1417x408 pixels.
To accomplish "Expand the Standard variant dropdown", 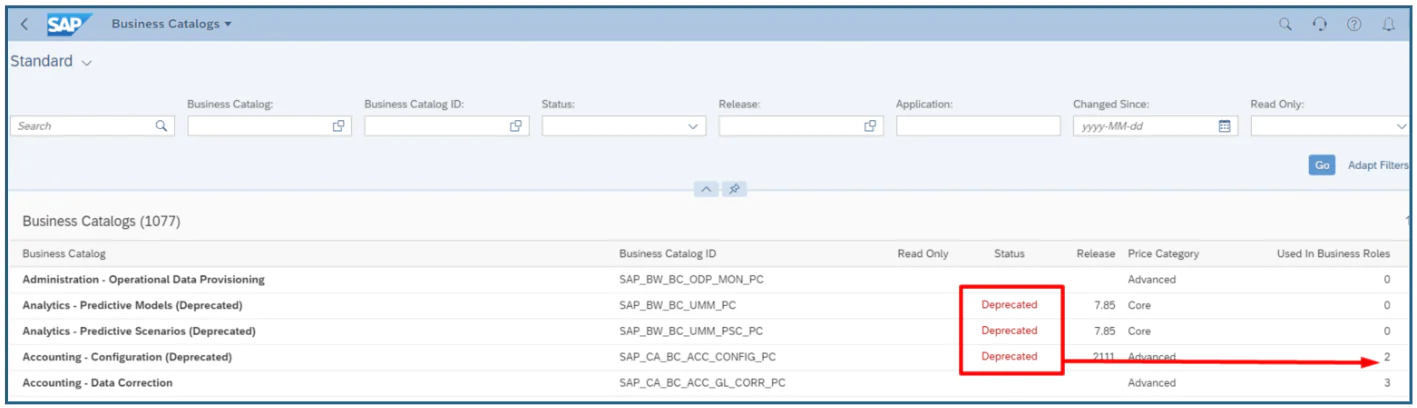I will (x=87, y=62).
